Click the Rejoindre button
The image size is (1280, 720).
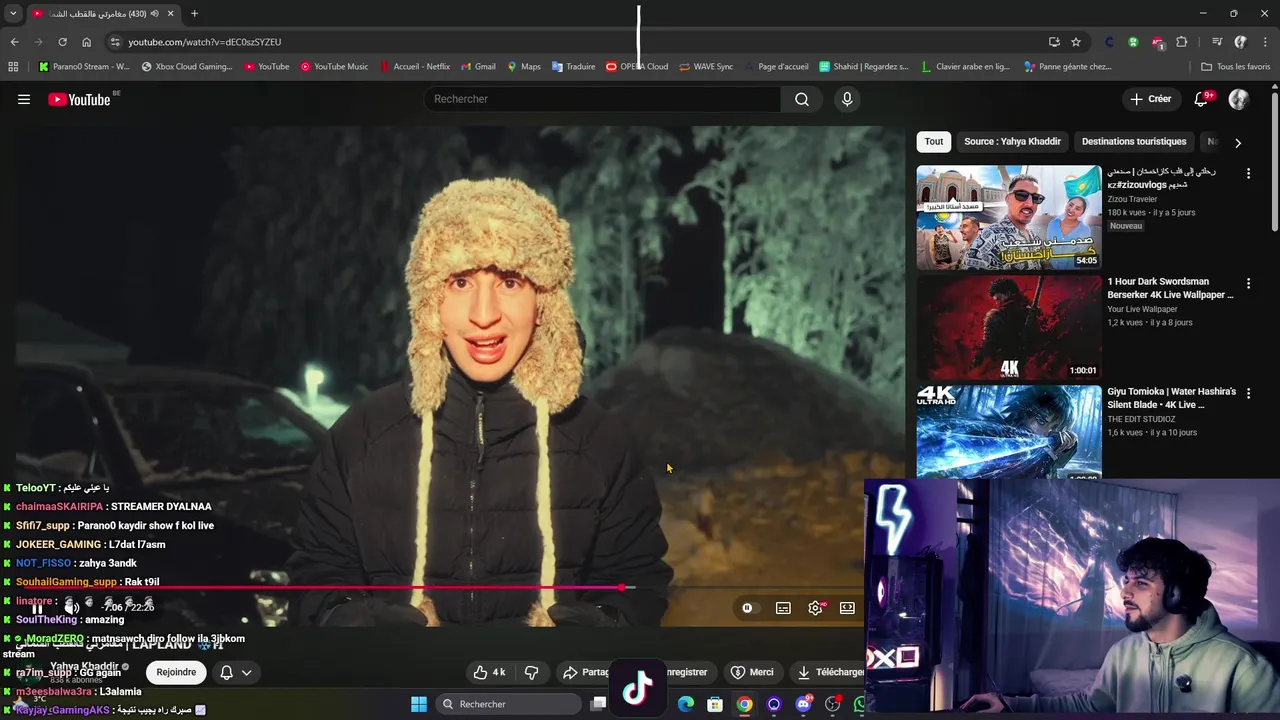click(176, 672)
